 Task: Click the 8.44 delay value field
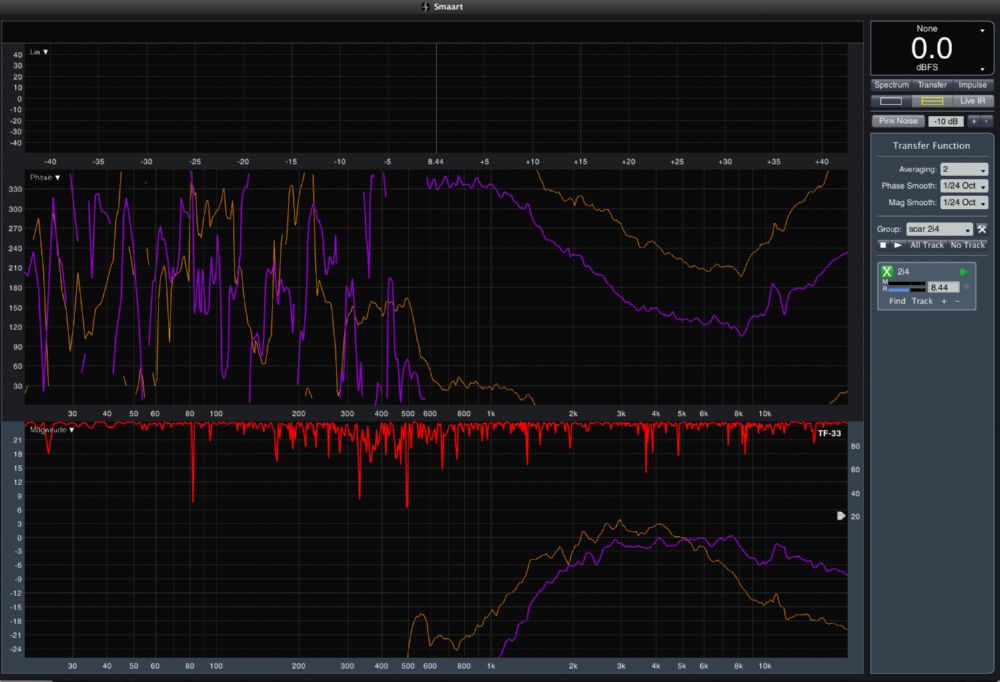(x=944, y=287)
